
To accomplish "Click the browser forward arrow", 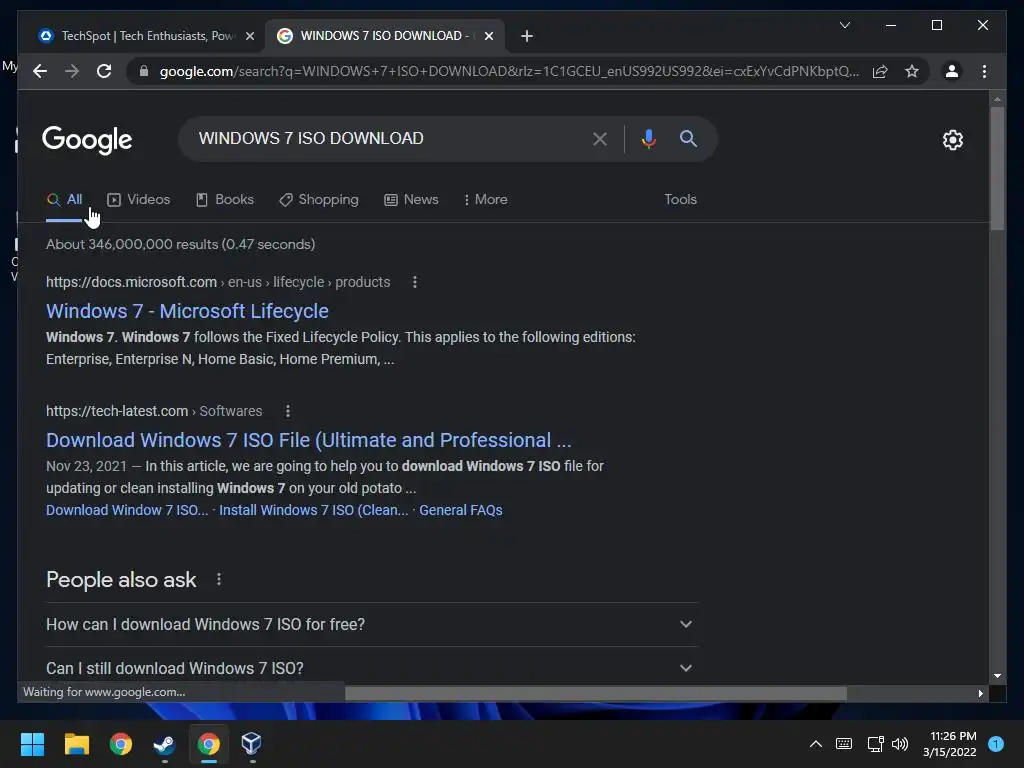I will point(72,71).
